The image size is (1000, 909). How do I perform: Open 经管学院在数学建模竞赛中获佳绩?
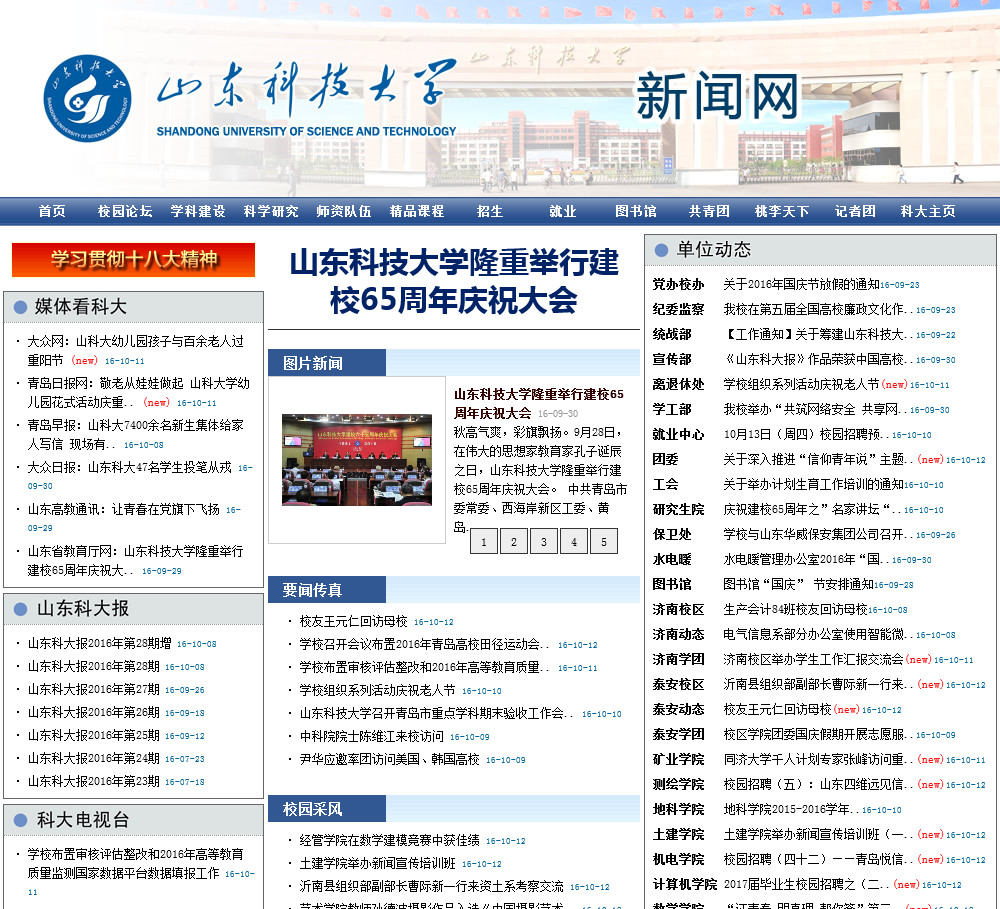click(390, 840)
